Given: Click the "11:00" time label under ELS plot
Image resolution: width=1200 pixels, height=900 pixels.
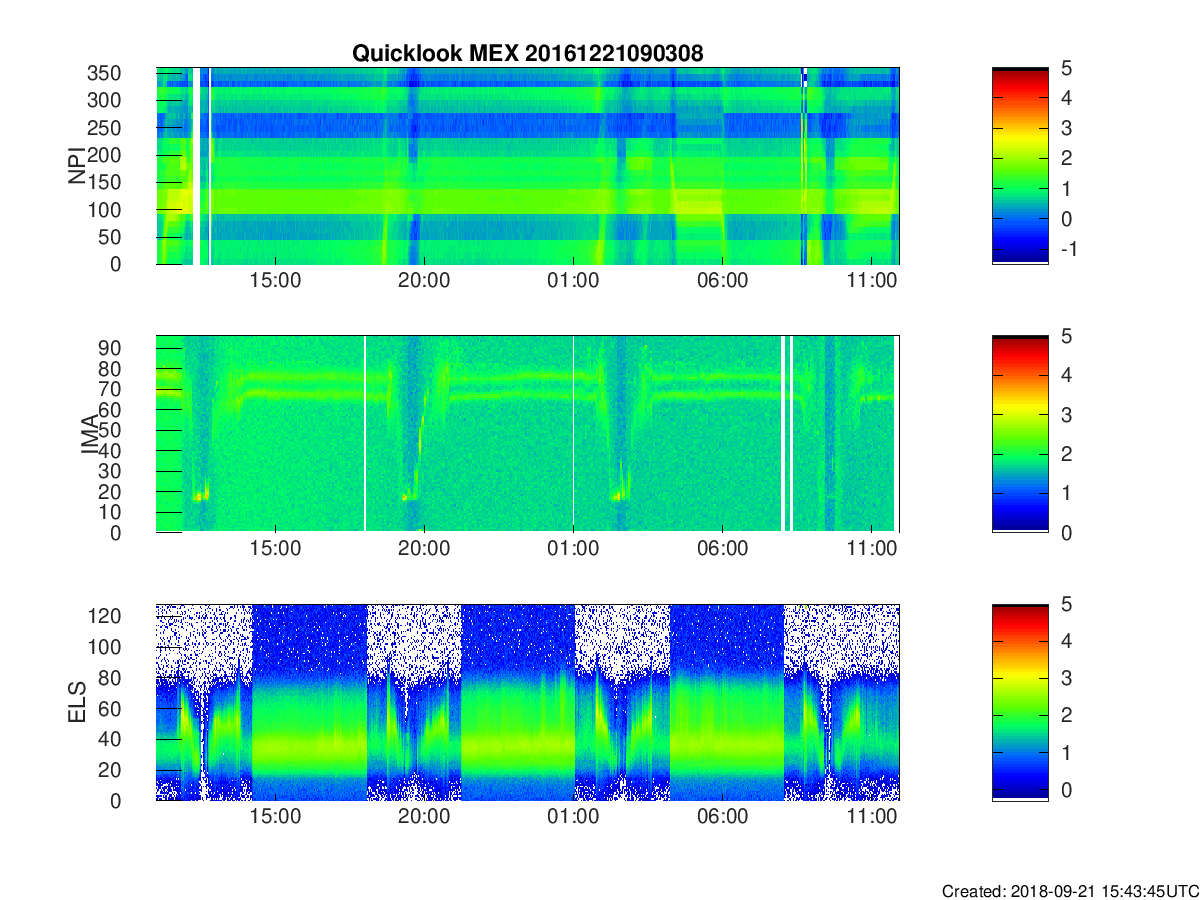Looking at the screenshot, I should coord(871,817).
